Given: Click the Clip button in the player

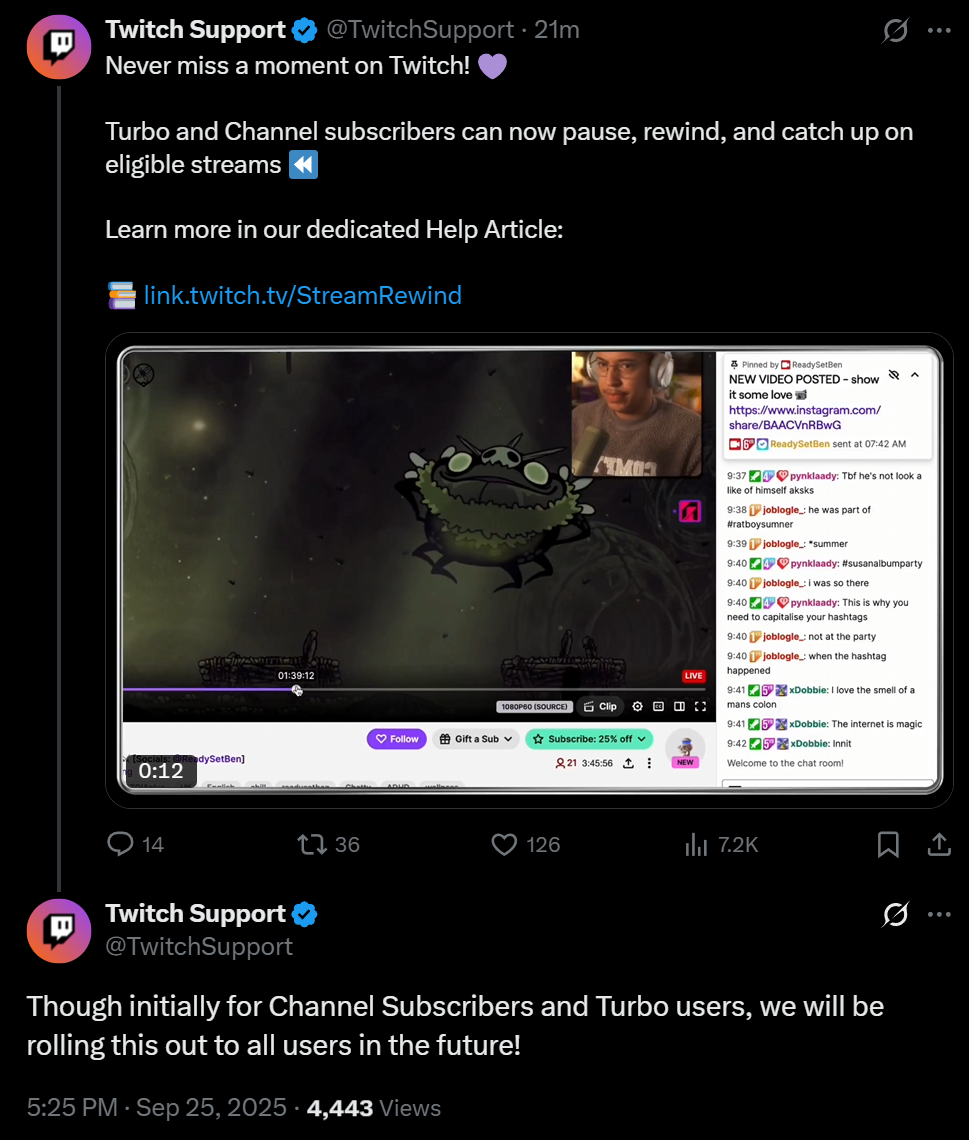Looking at the screenshot, I should coord(600,706).
